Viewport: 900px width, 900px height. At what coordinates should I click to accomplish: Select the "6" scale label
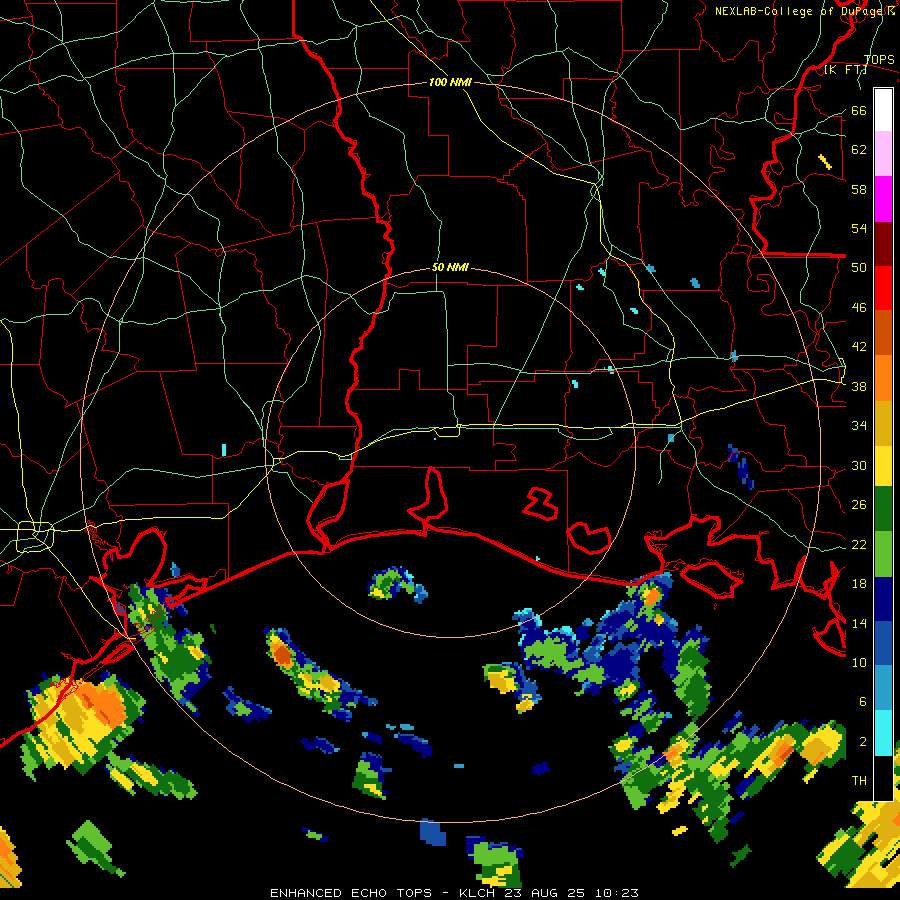tap(863, 702)
